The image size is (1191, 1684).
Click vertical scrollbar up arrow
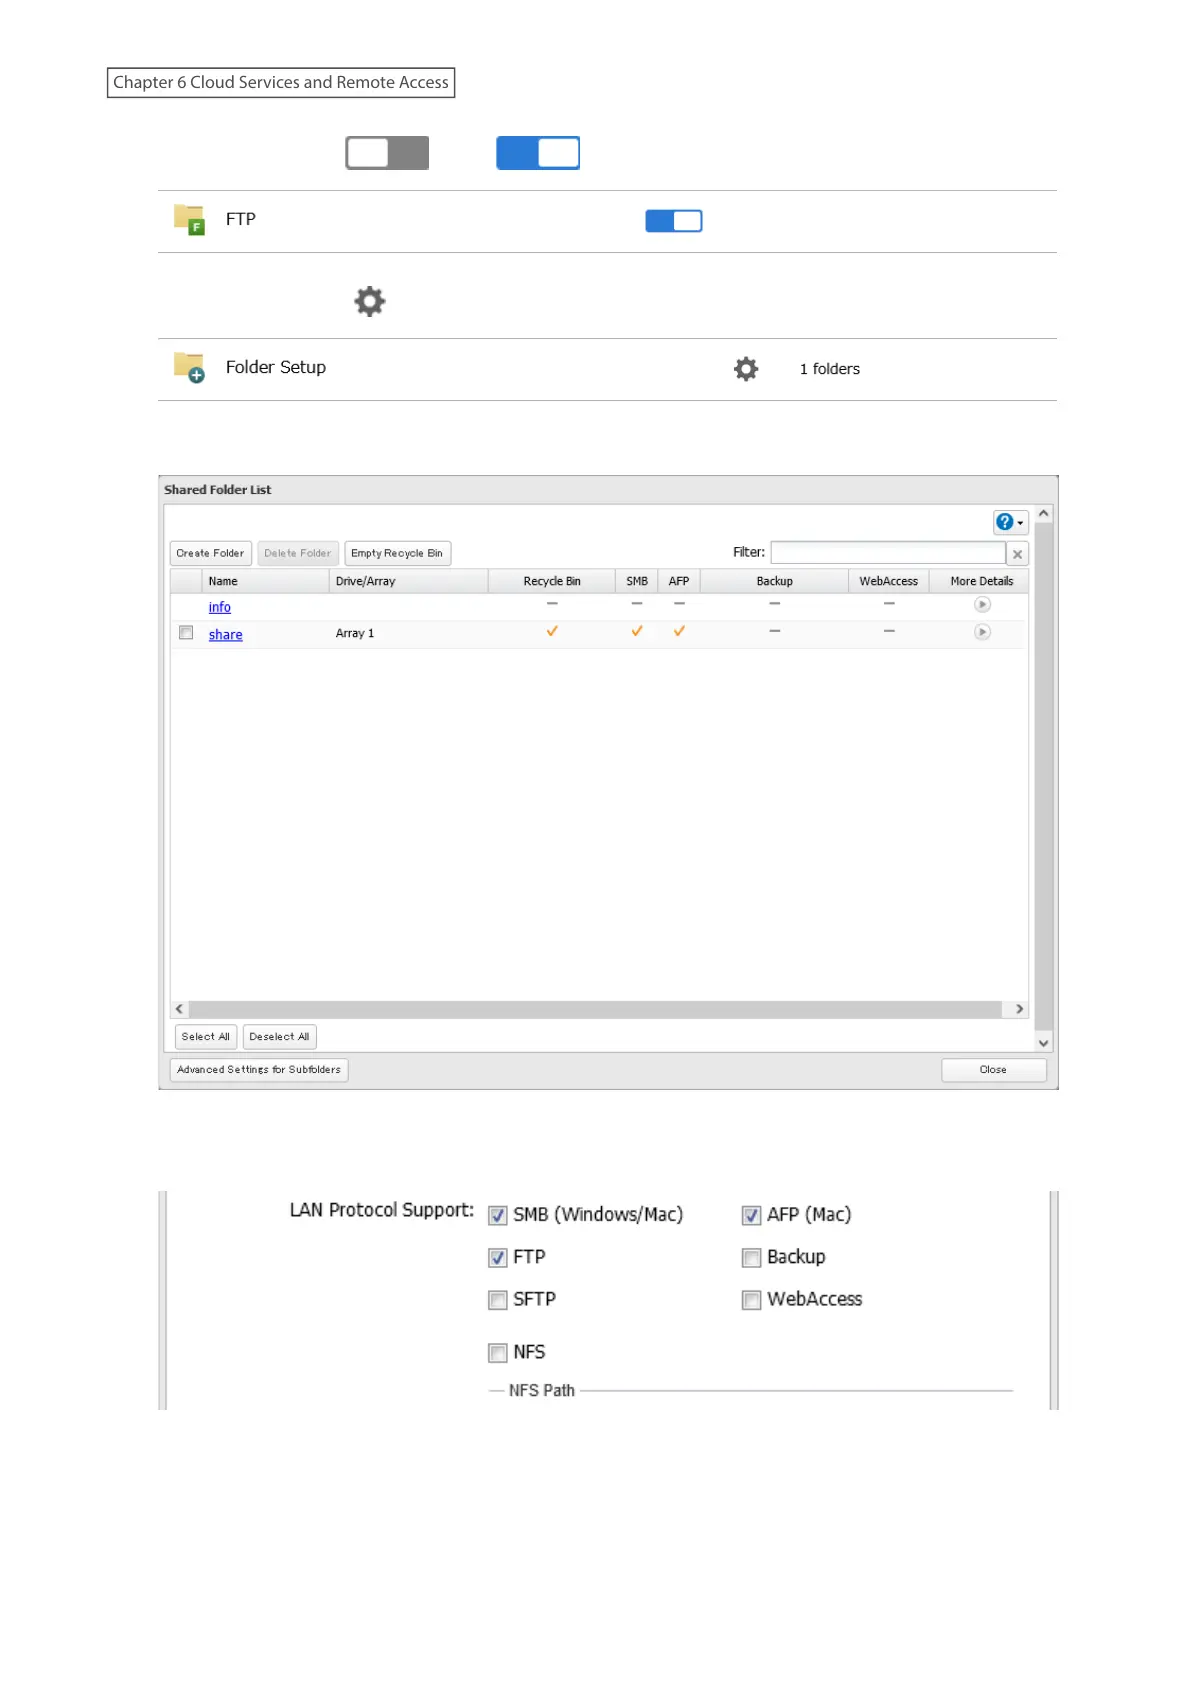[1043, 513]
